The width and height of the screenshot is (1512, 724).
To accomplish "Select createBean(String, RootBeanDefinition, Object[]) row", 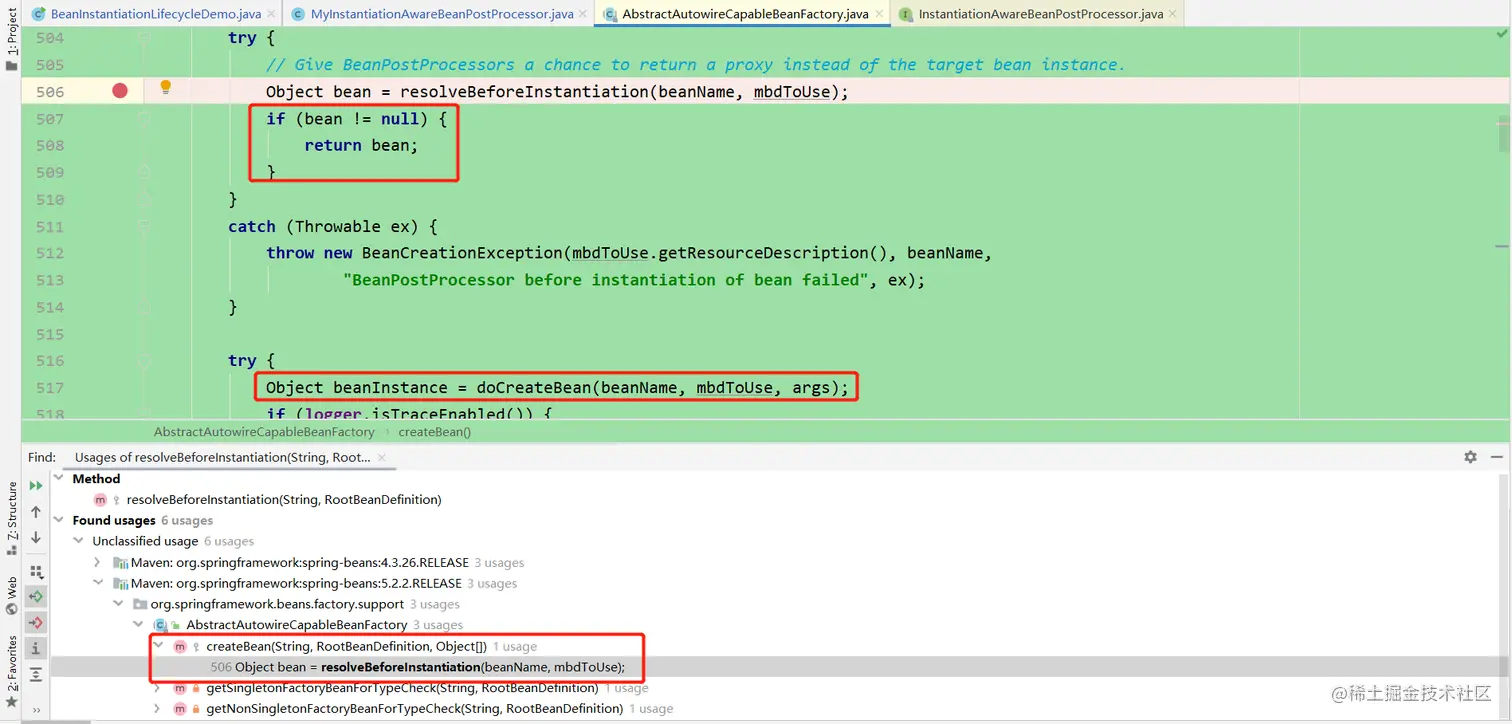I will point(347,646).
